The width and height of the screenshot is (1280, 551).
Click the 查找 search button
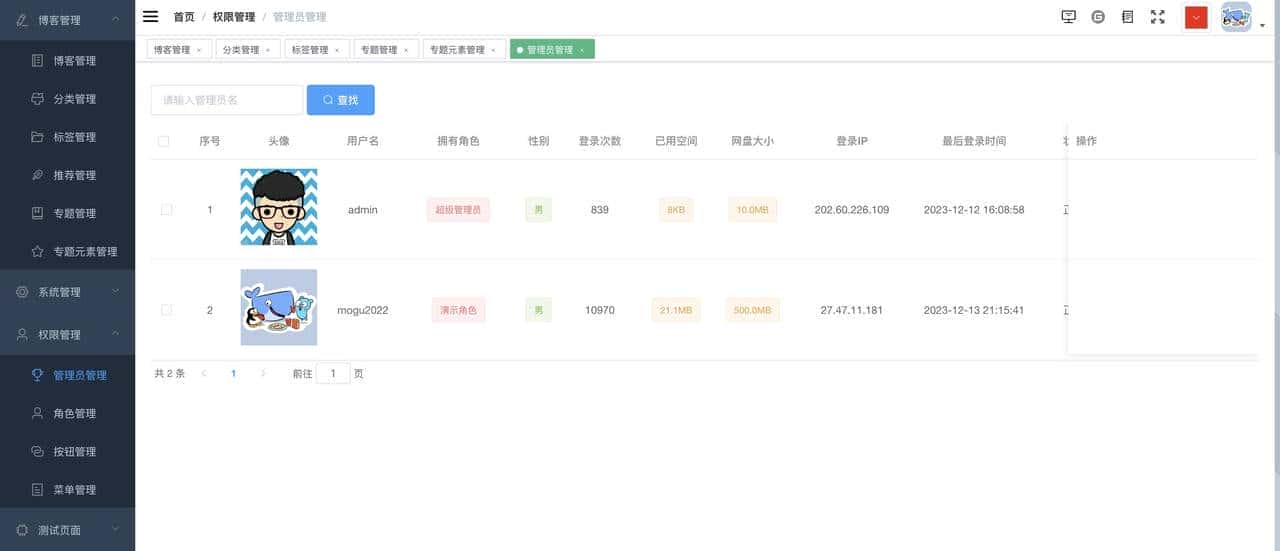(x=341, y=100)
